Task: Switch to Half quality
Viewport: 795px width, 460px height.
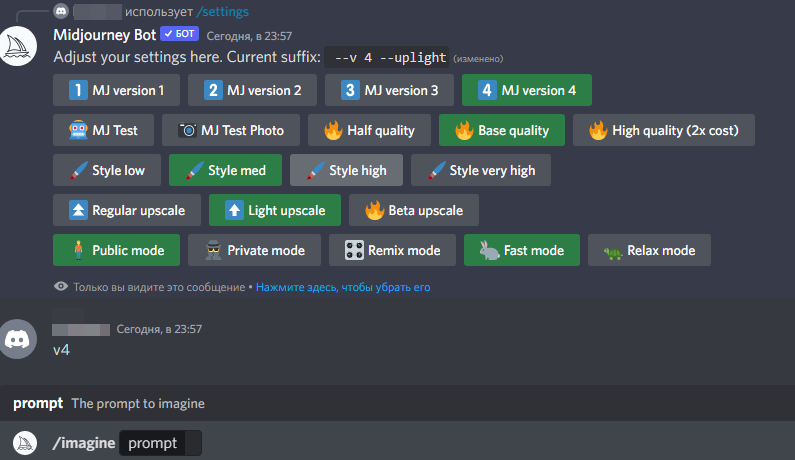Action: (x=369, y=130)
